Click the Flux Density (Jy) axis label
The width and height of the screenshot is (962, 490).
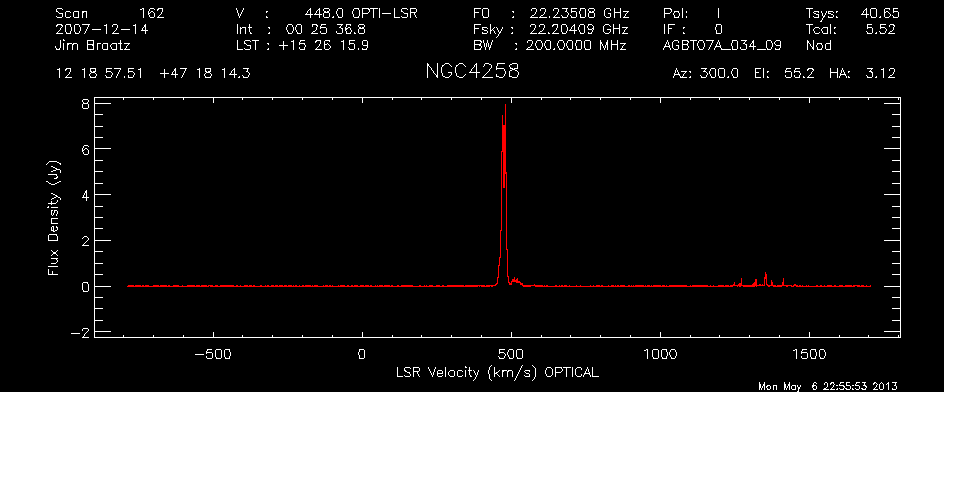click(x=54, y=218)
